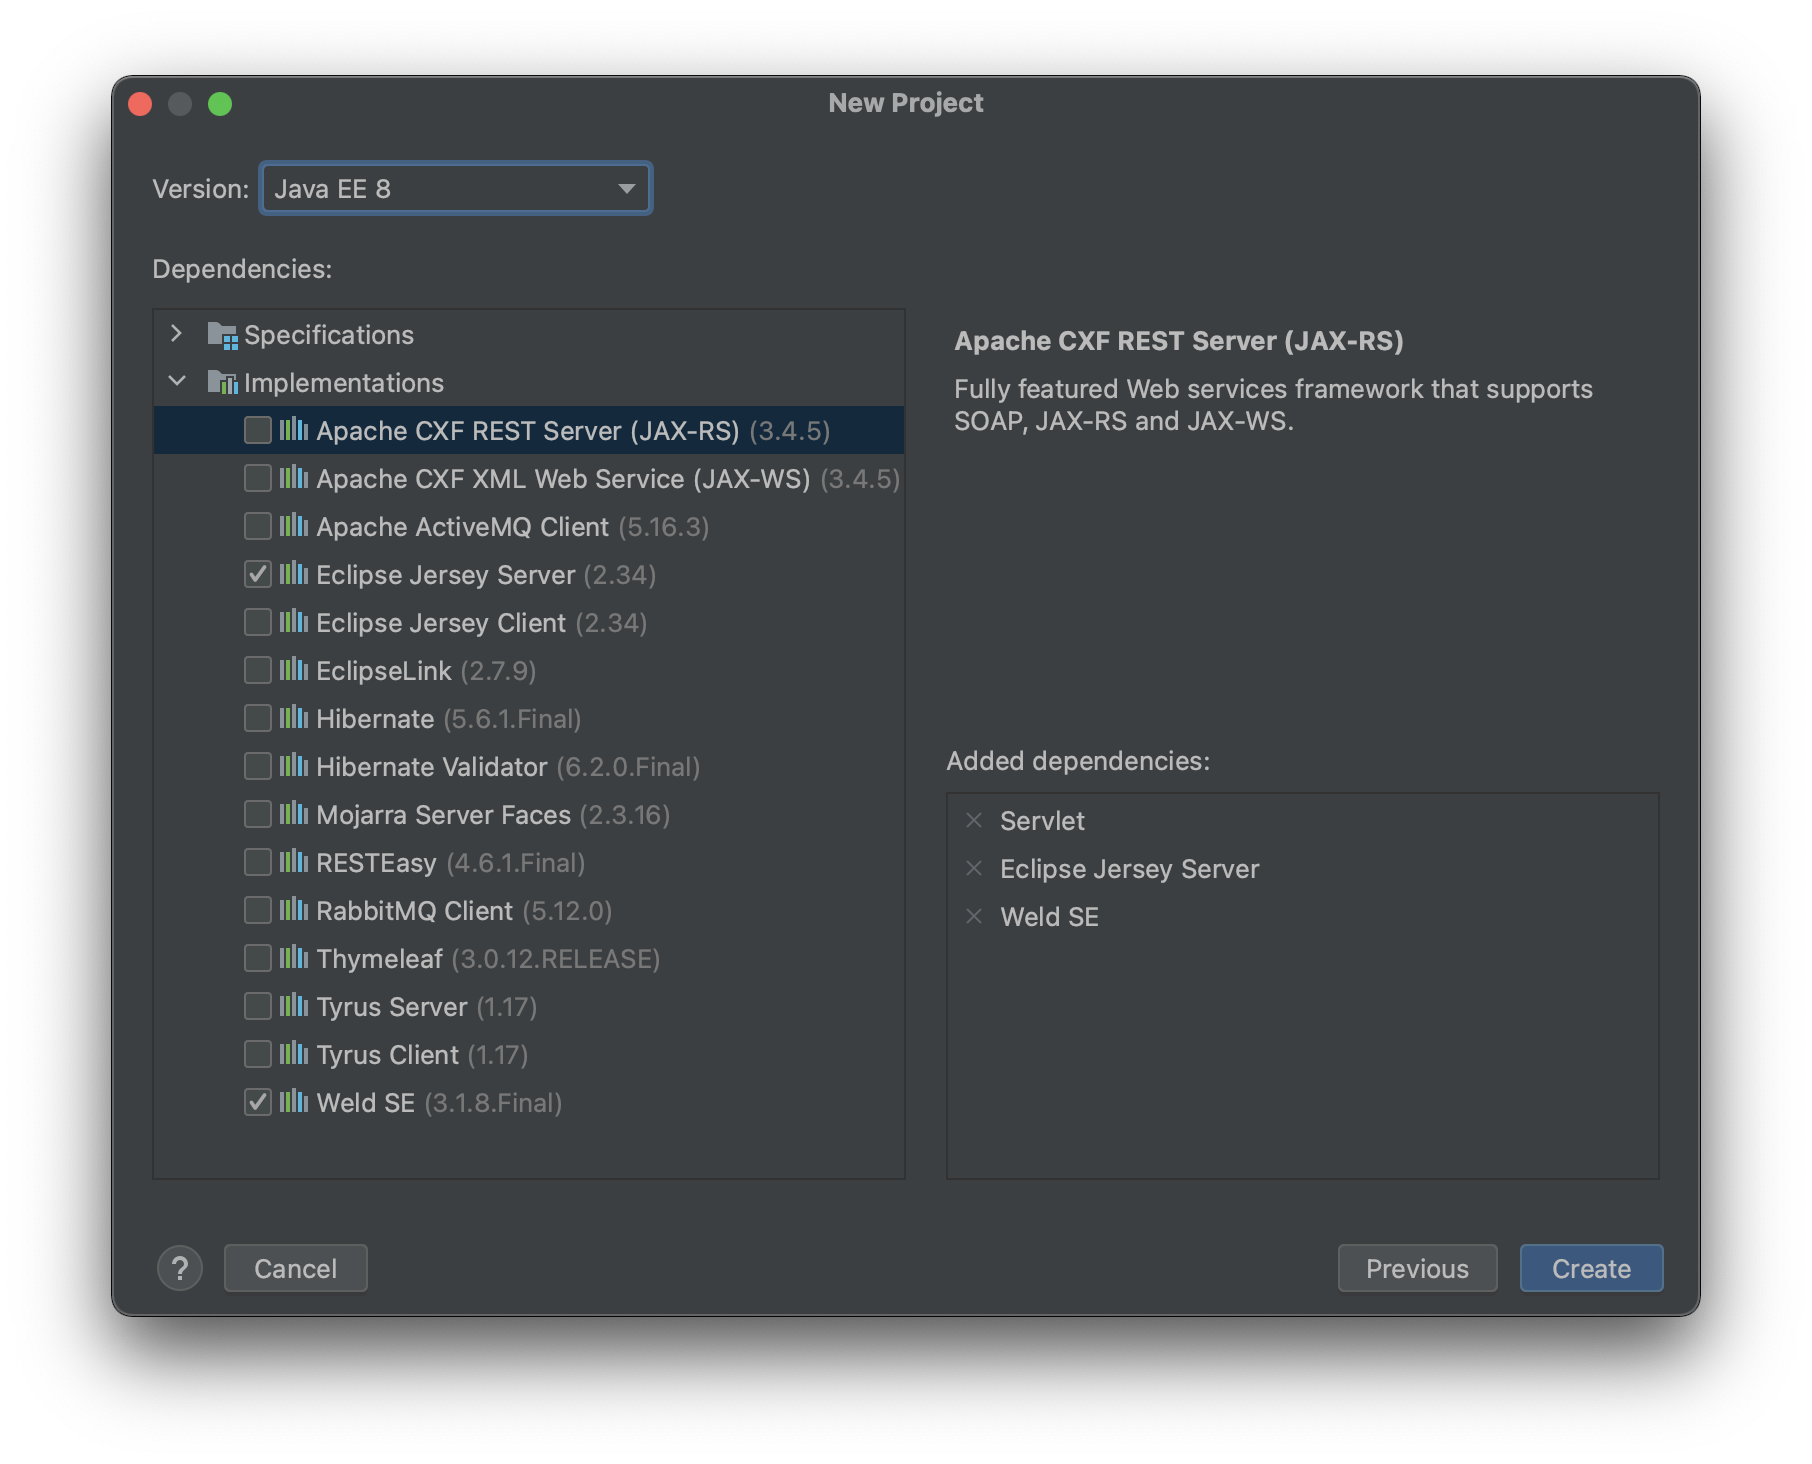The width and height of the screenshot is (1812, 1464).
Task: Tick the Hibernate Validator checkbox
Action: click(258, 766)
